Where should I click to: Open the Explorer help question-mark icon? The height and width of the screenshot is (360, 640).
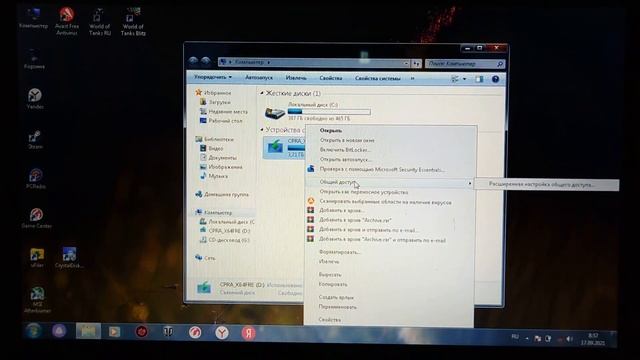(x=495, y=79)
